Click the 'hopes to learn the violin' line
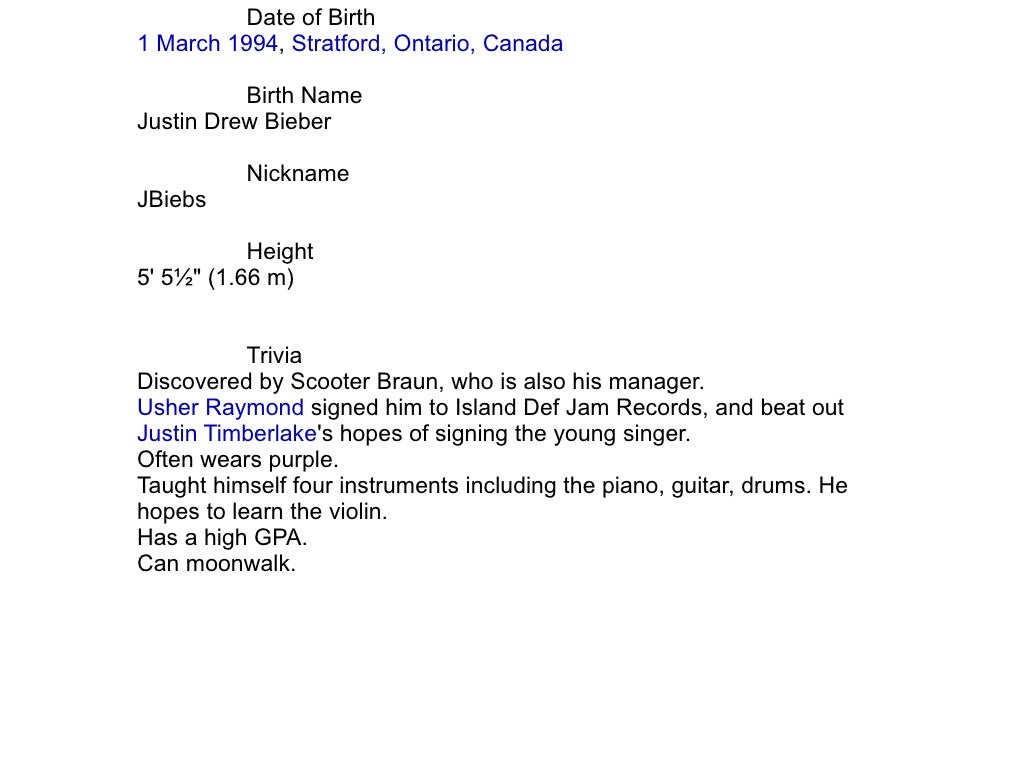 pos(262,512)
